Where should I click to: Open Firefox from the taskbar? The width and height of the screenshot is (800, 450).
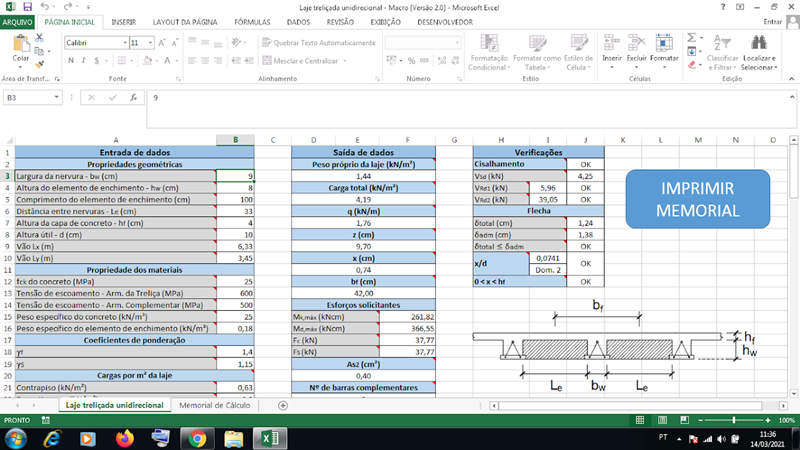click(x=124, y=438)
